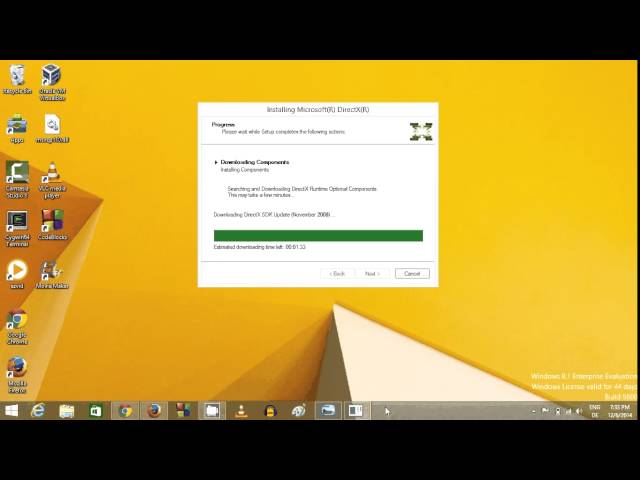Open CodeBlocks desktop shortcut
Screen dimensions: 640x480
52,225
